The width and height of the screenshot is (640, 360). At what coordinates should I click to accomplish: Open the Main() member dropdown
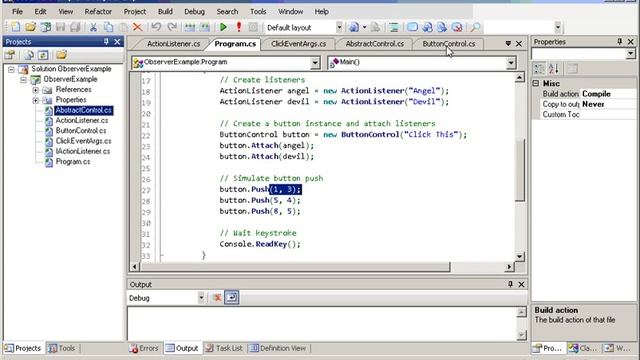[x=511, y=62]
